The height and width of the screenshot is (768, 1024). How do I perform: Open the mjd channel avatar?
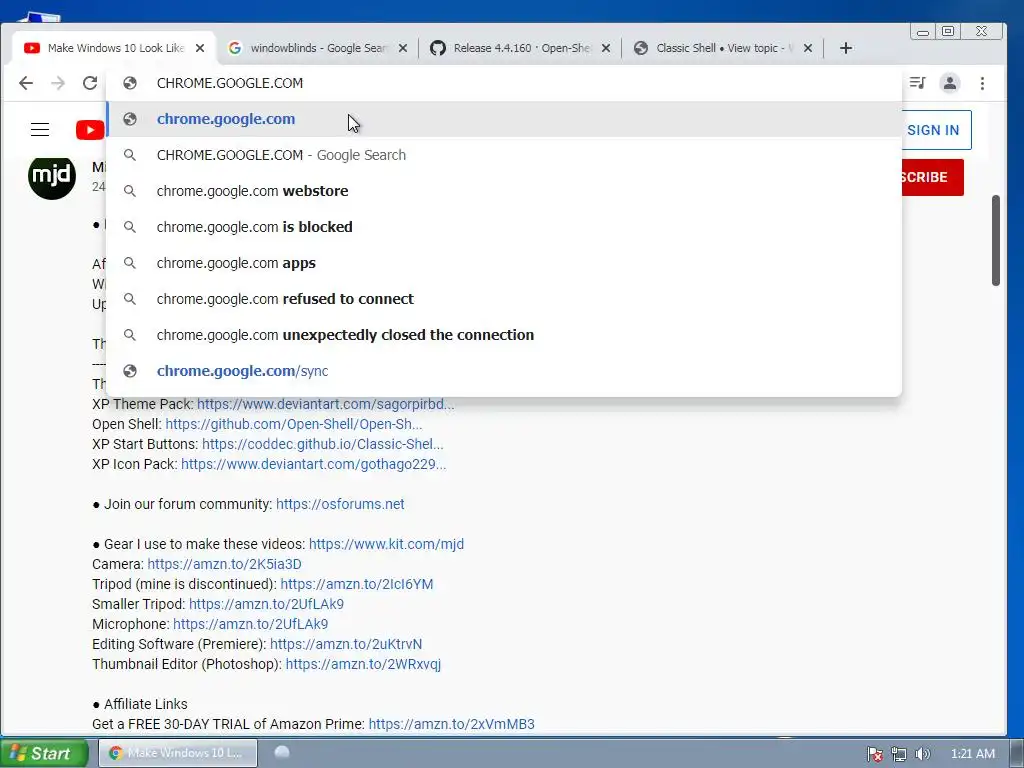tap(52, 176)
